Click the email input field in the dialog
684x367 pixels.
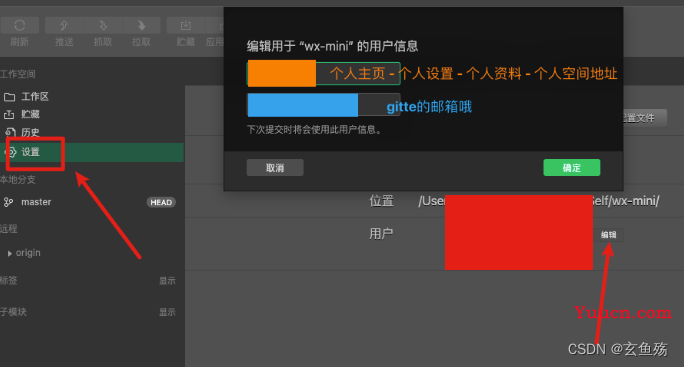pyautogui.click(x=323, y=105)
